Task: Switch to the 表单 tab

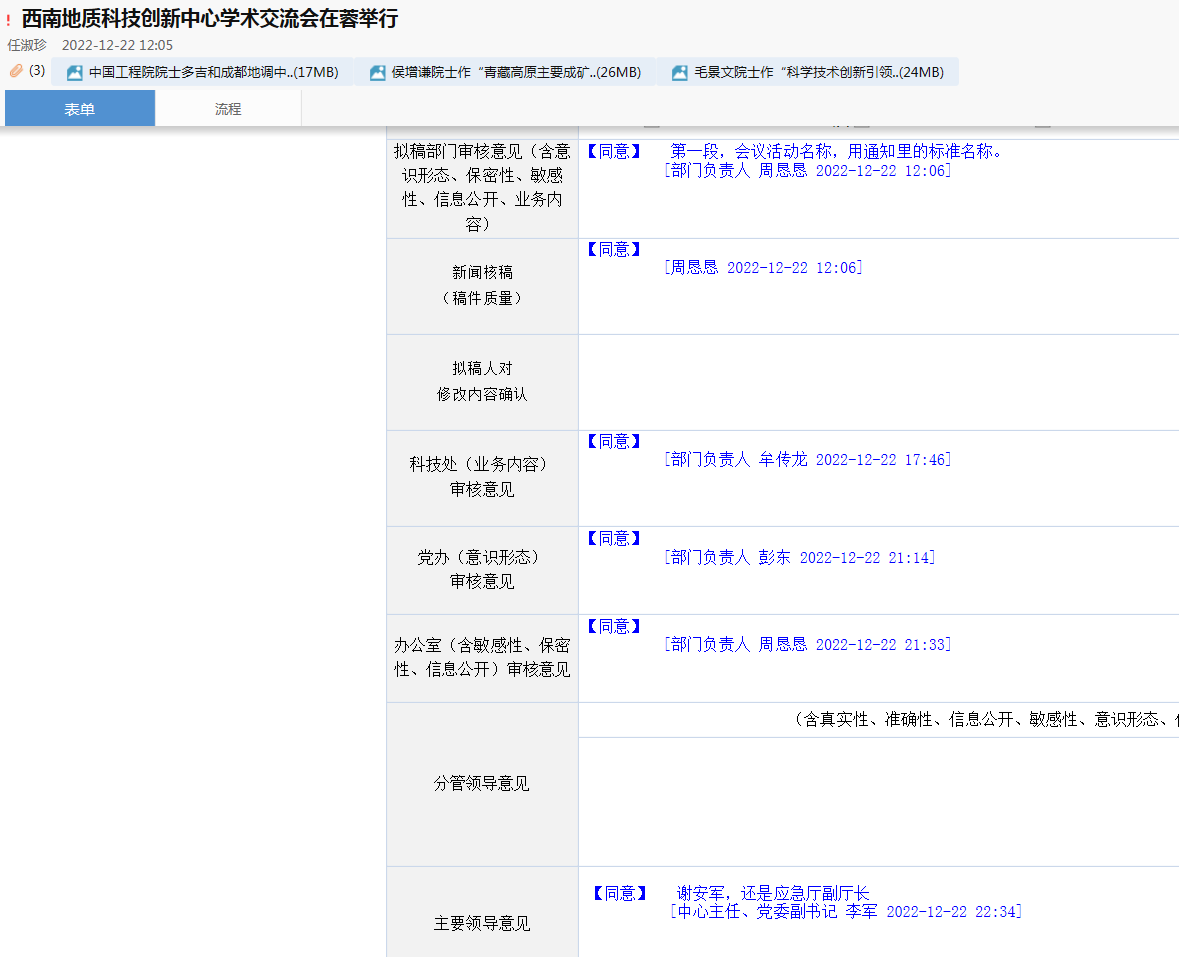Action: pos(80,109)
